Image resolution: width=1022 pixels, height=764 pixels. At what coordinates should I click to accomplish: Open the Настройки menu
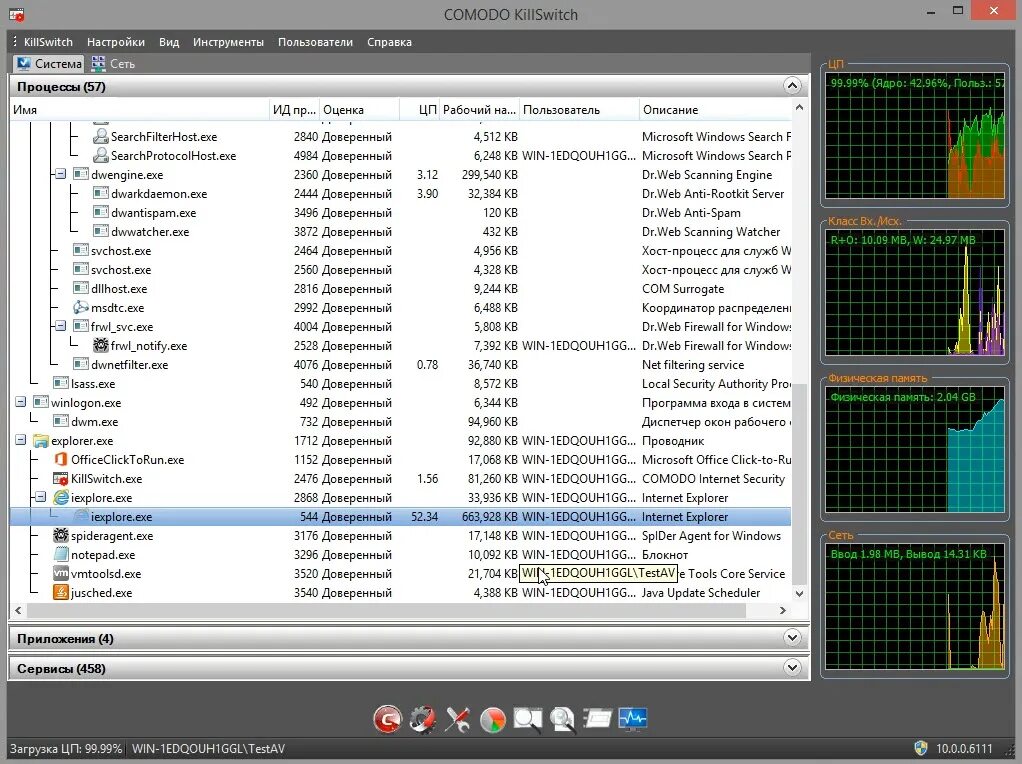click(116, 42)
